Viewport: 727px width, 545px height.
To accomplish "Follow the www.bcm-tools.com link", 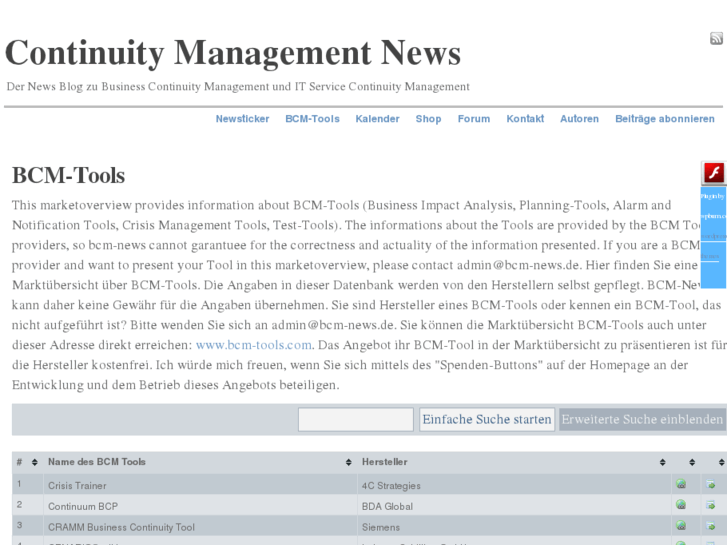I will (x=254, y=345).
